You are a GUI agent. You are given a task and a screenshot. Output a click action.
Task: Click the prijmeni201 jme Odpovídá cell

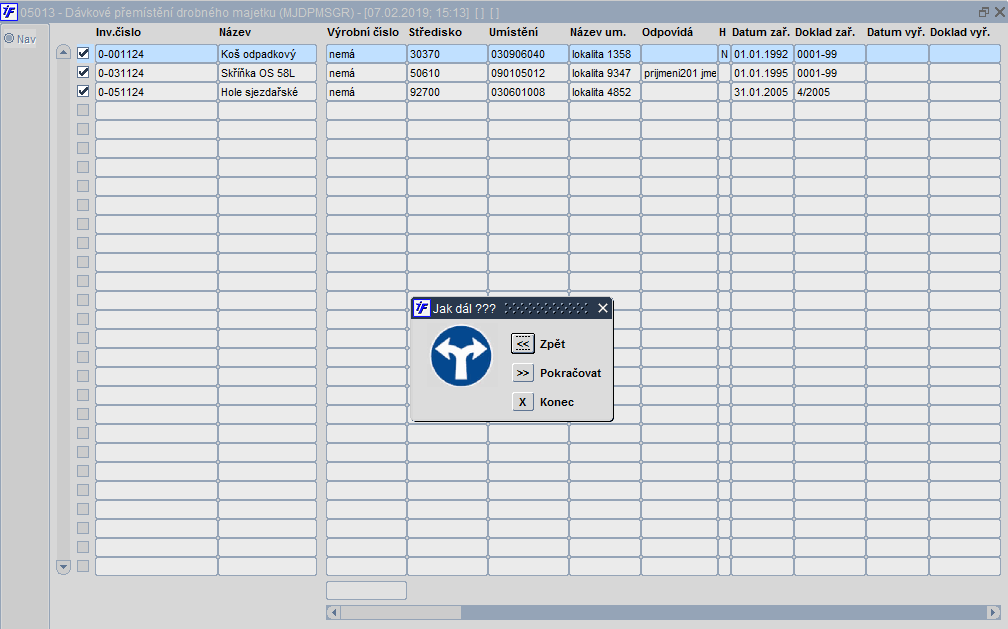point(680,73)
